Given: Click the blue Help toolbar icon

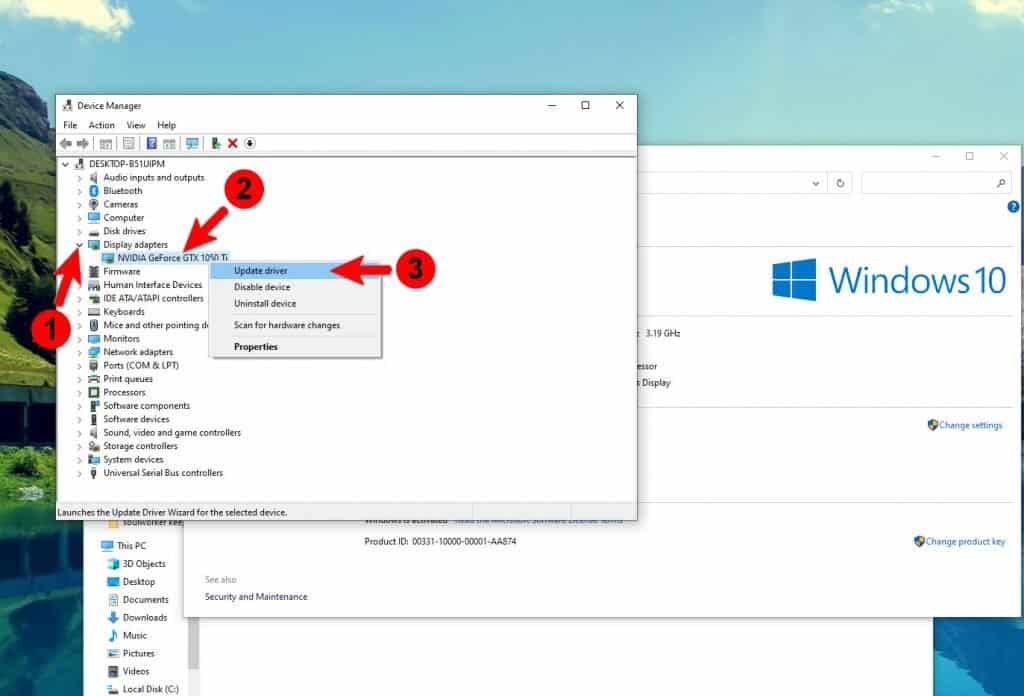Looking at the screenshot, I should (x=152, y=144).
